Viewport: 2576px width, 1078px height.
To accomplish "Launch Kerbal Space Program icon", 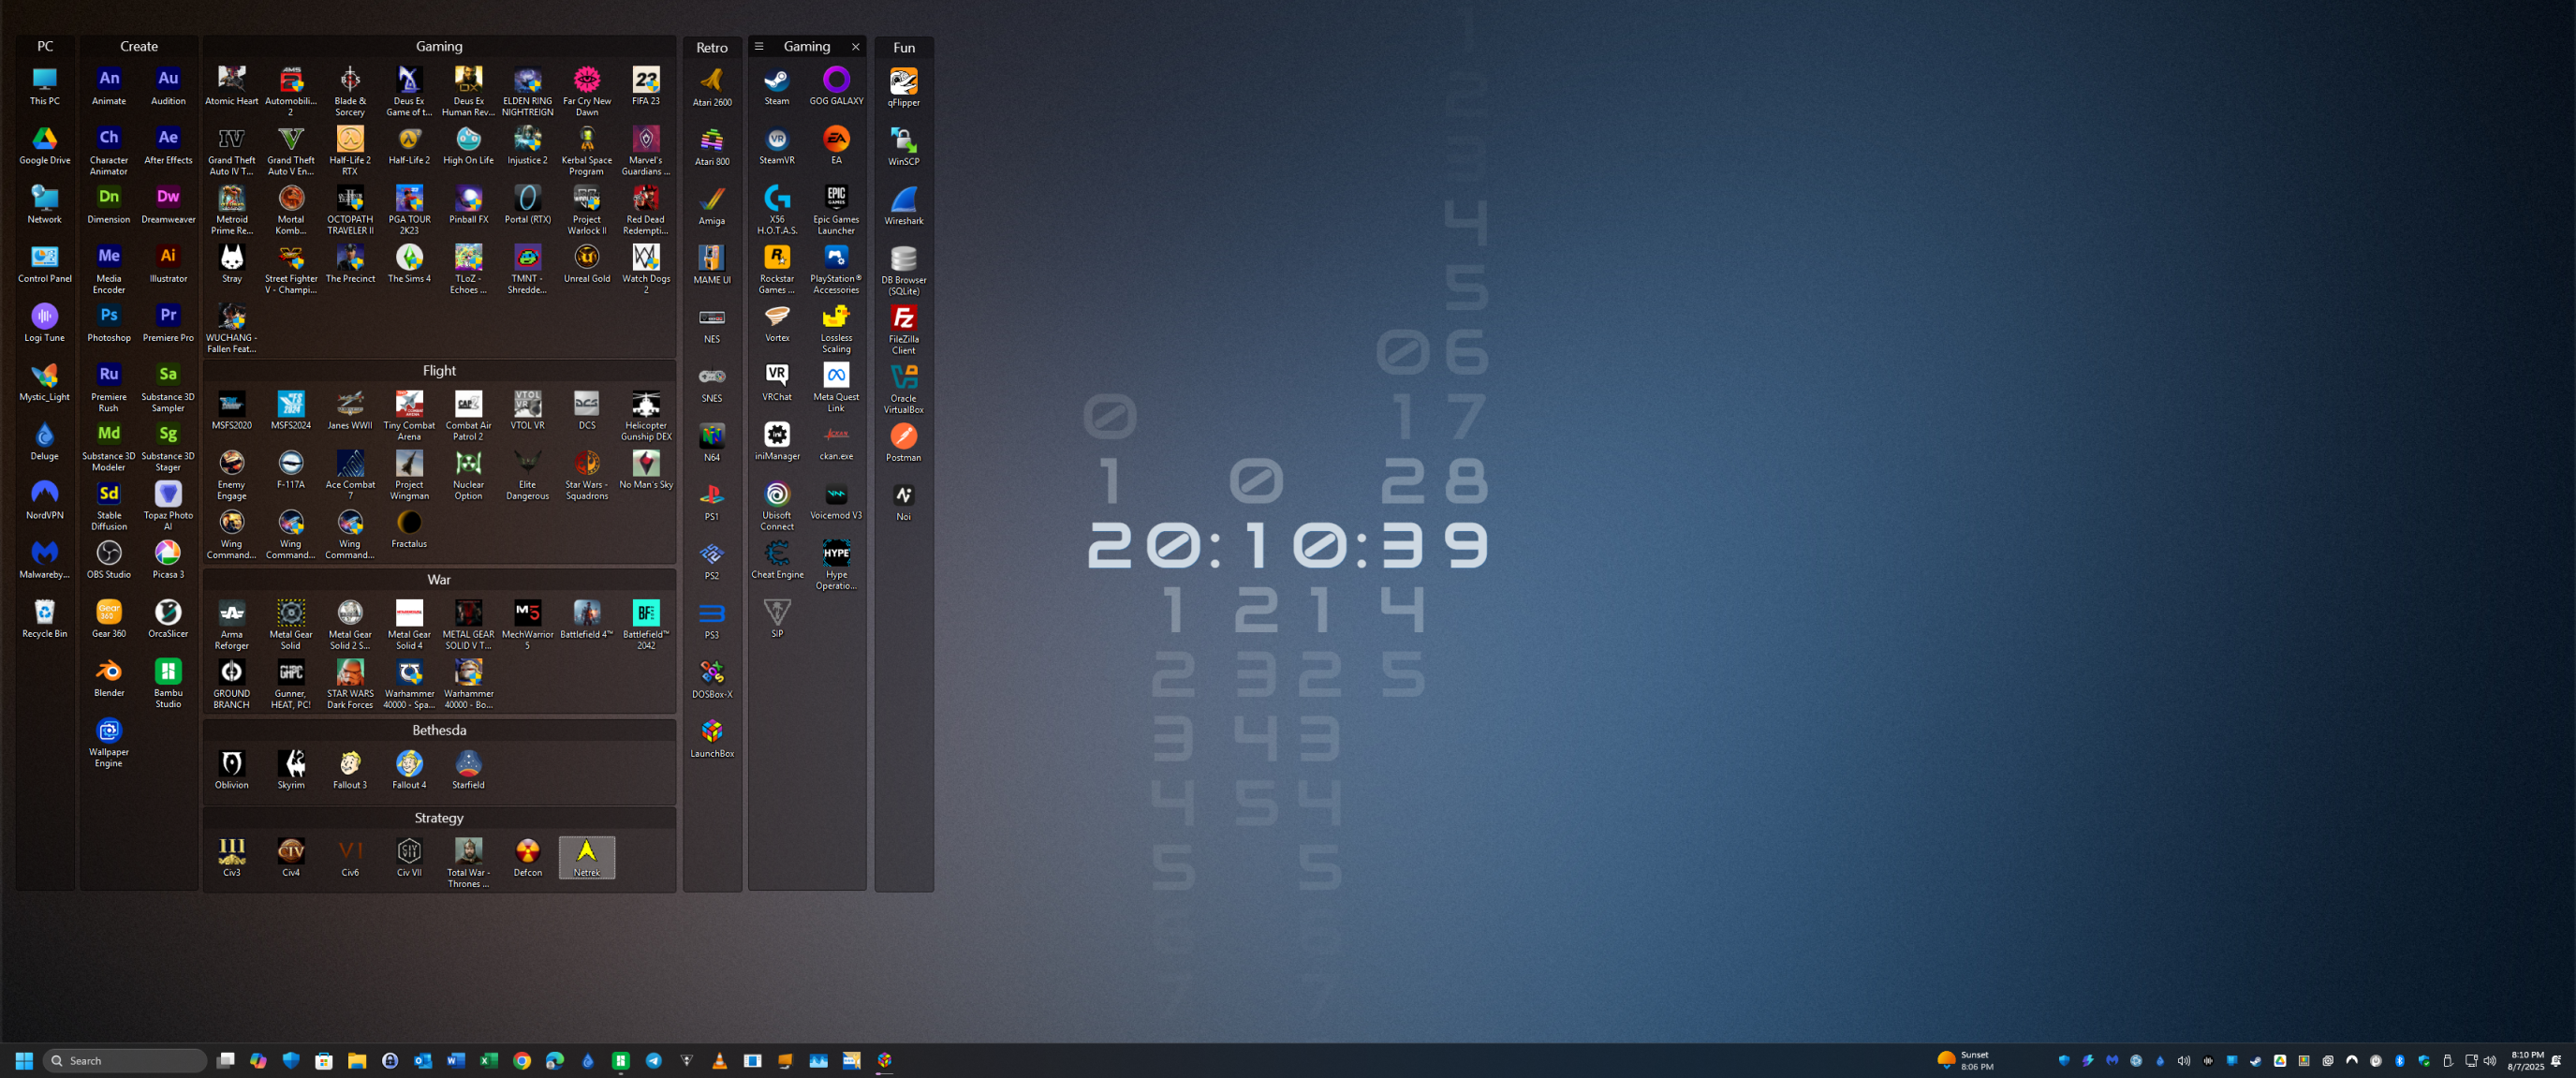I will pos(587,150).
